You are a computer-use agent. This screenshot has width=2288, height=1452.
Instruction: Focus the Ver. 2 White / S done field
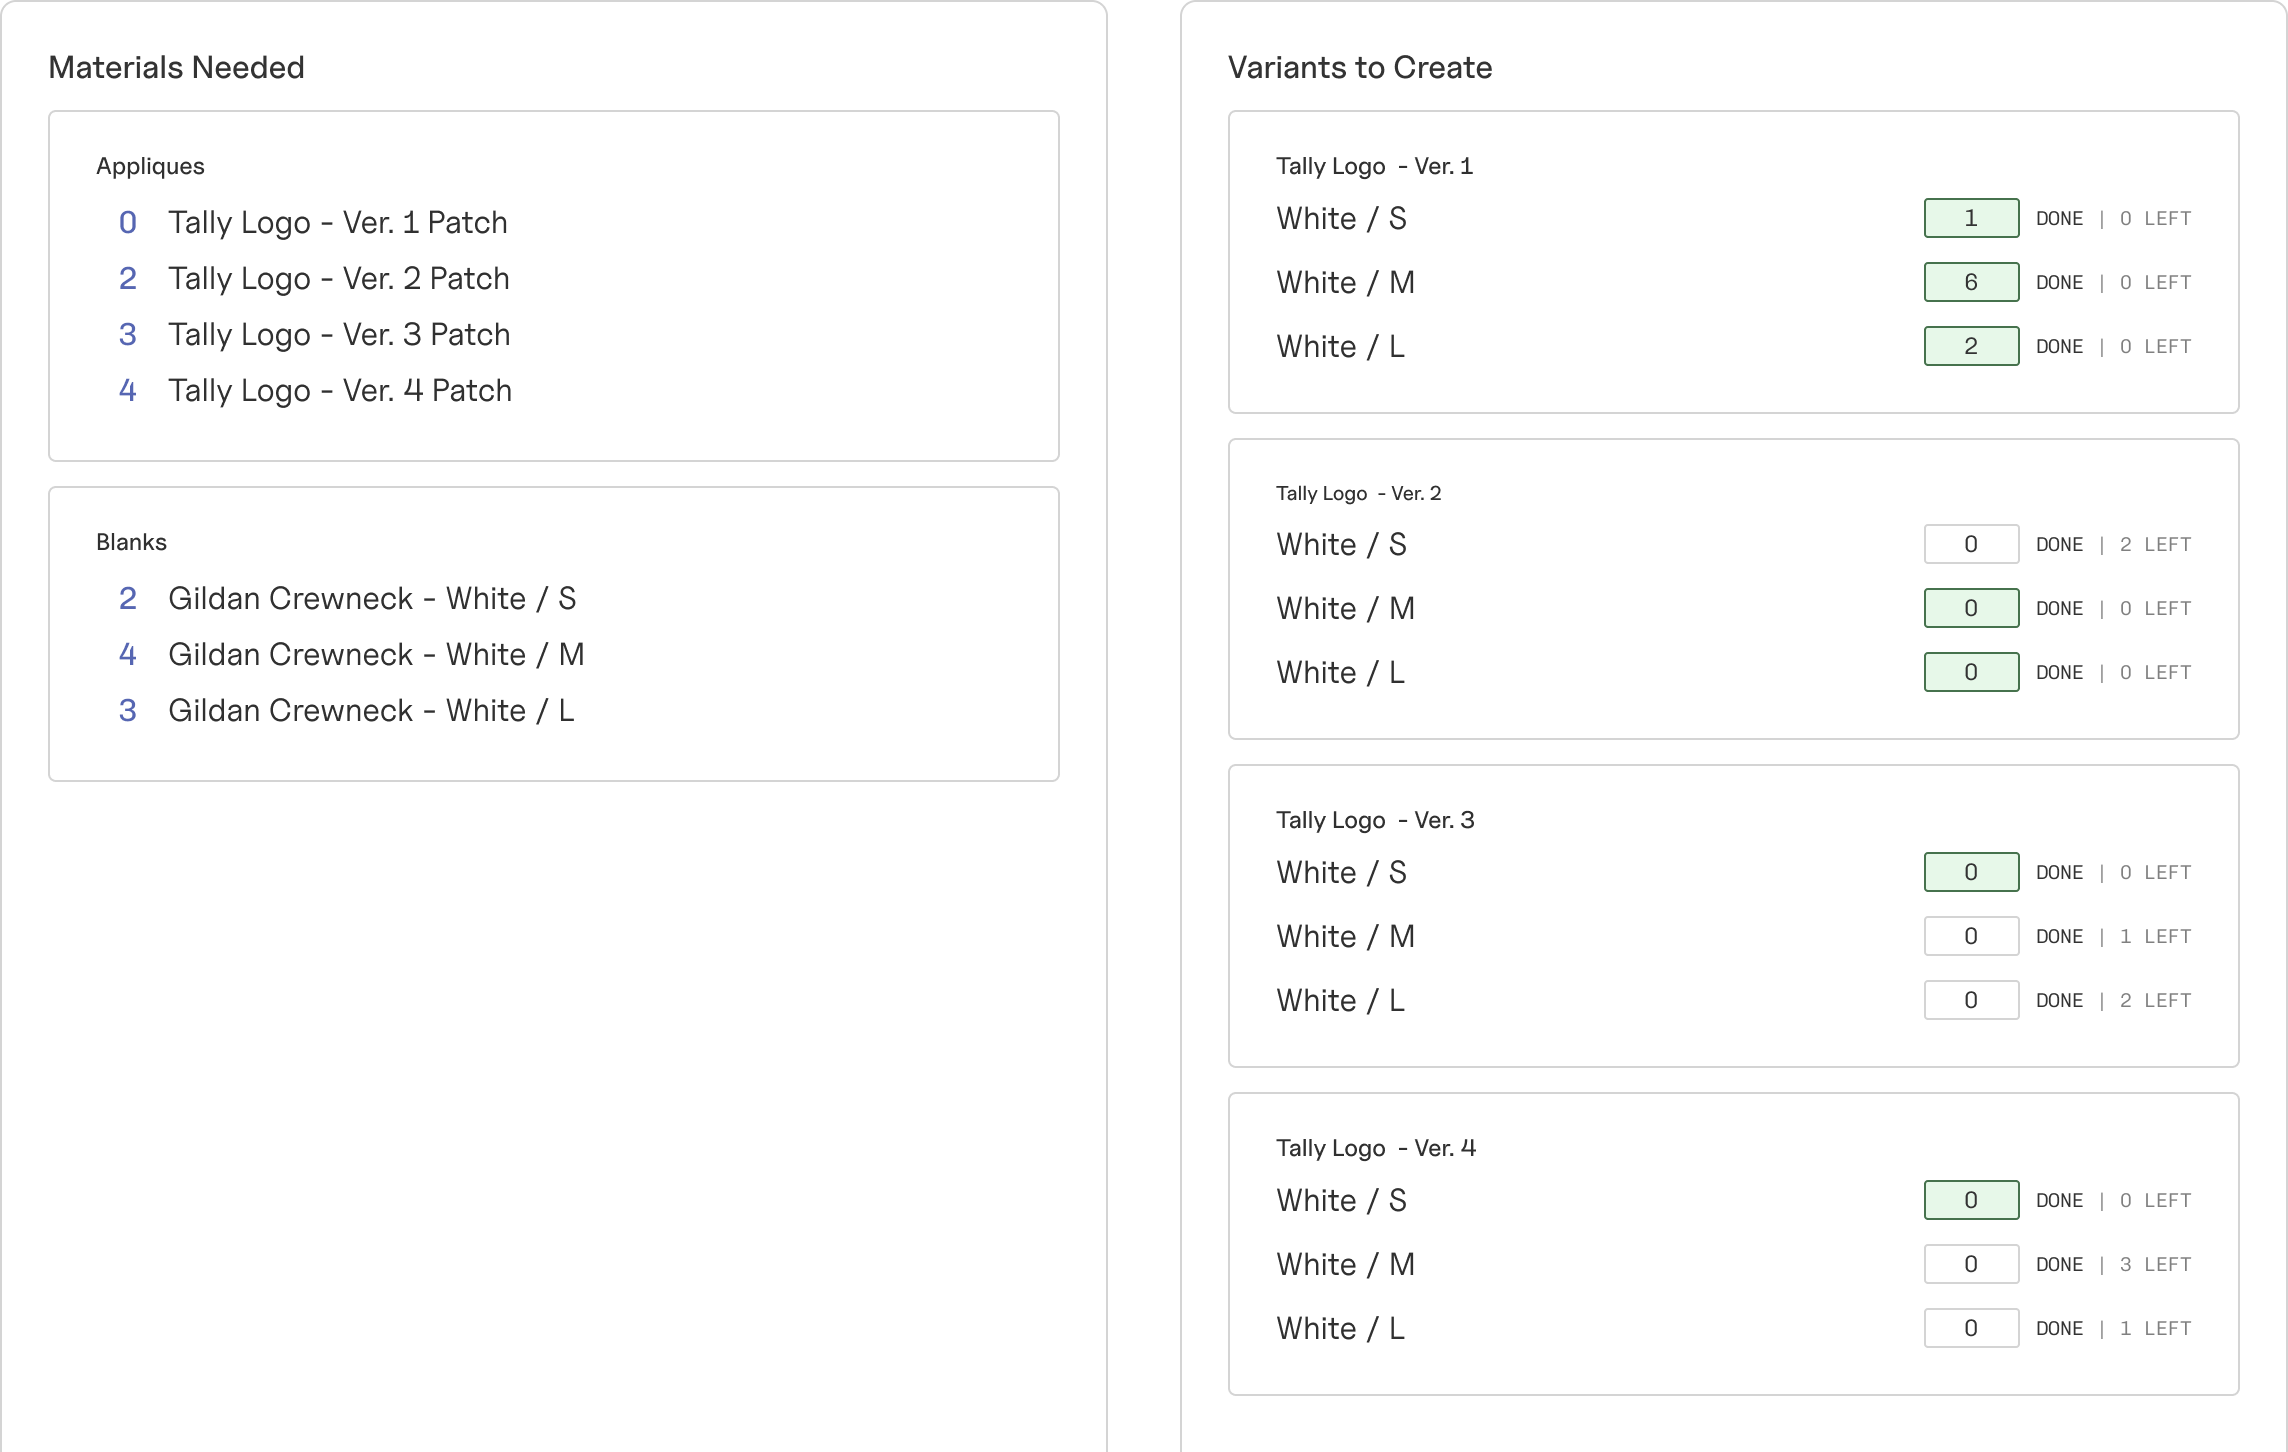(1971, 545)
